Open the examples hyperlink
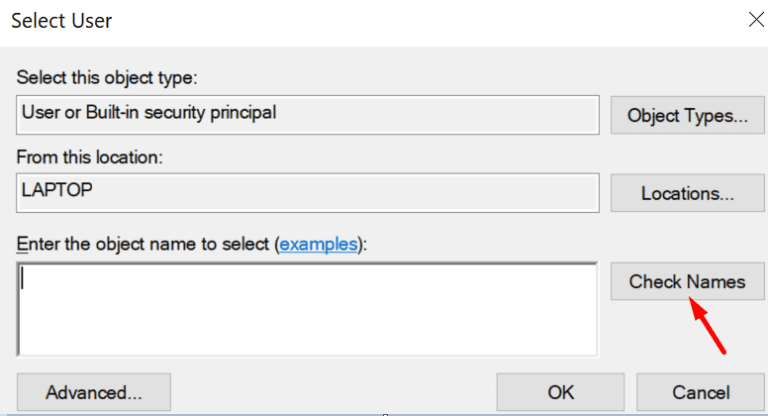768x416 pixels. 318,244
